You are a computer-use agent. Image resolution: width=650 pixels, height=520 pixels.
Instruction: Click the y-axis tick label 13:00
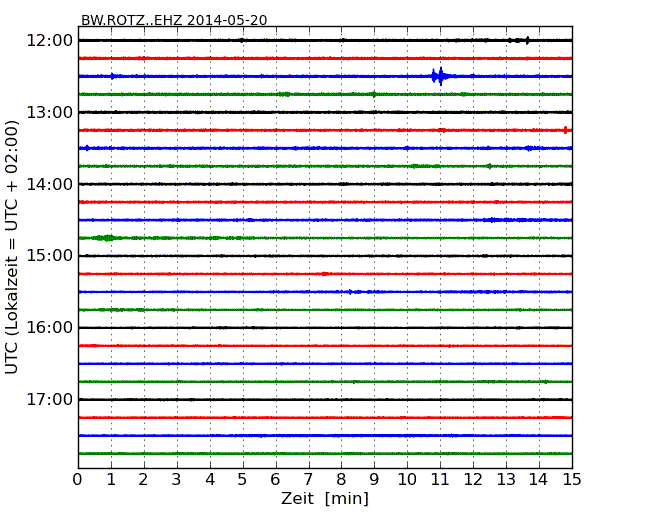pos(50,112)
